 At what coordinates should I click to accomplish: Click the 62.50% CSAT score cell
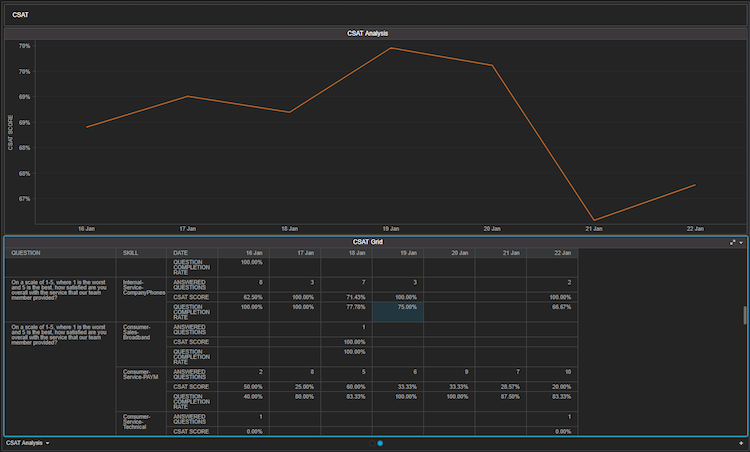[x=243, y=297]
